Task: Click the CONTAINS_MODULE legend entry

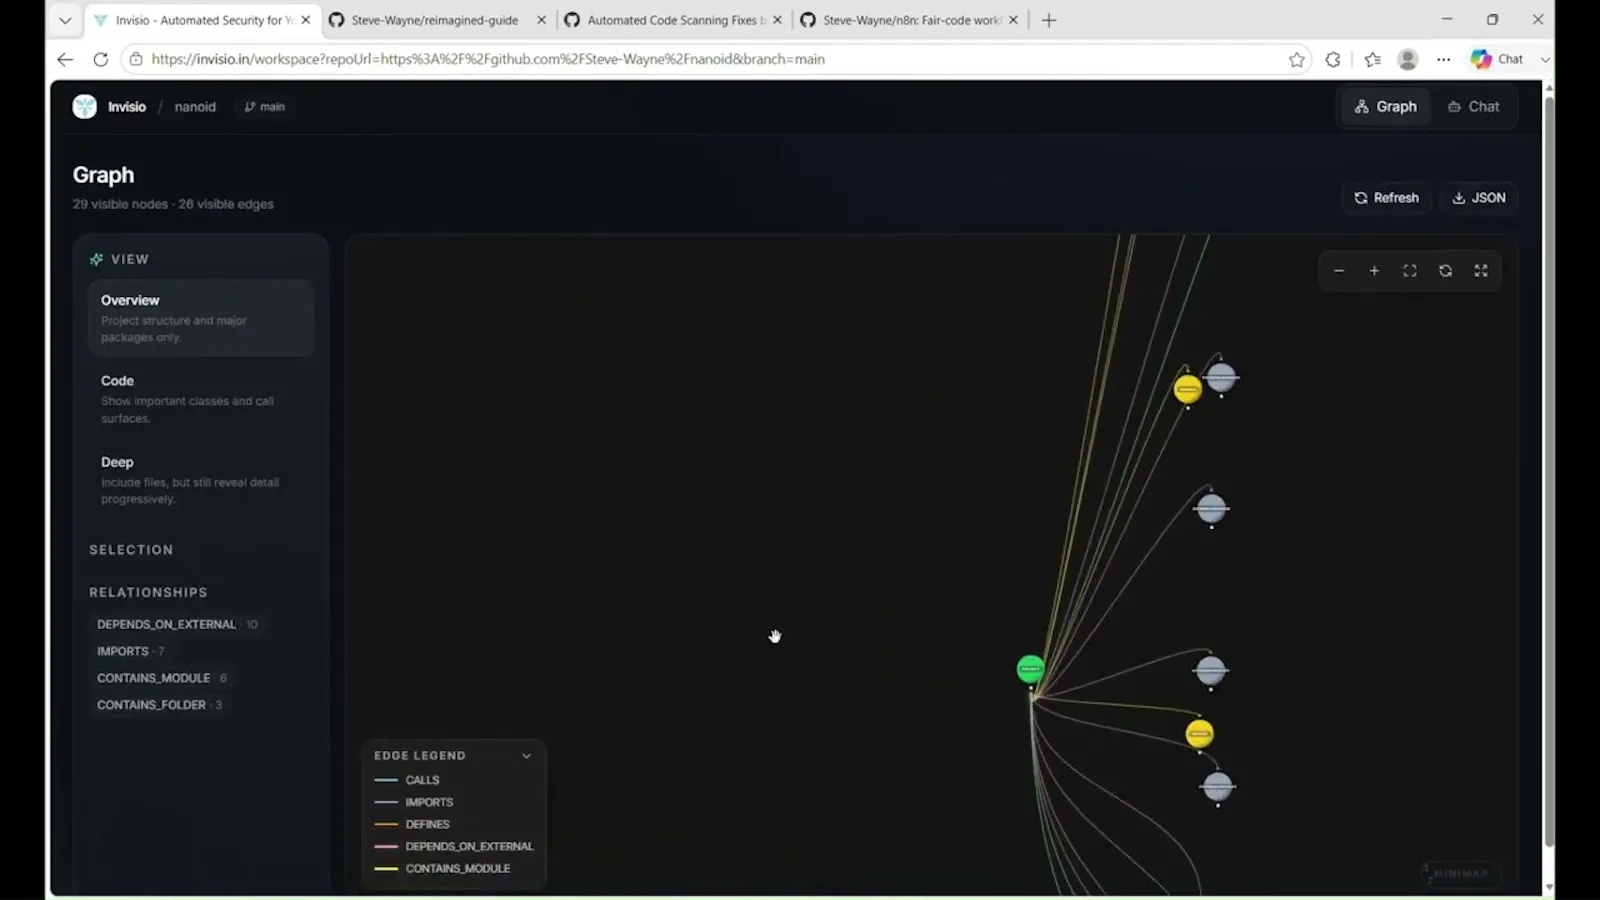Action: pos(442,868)
